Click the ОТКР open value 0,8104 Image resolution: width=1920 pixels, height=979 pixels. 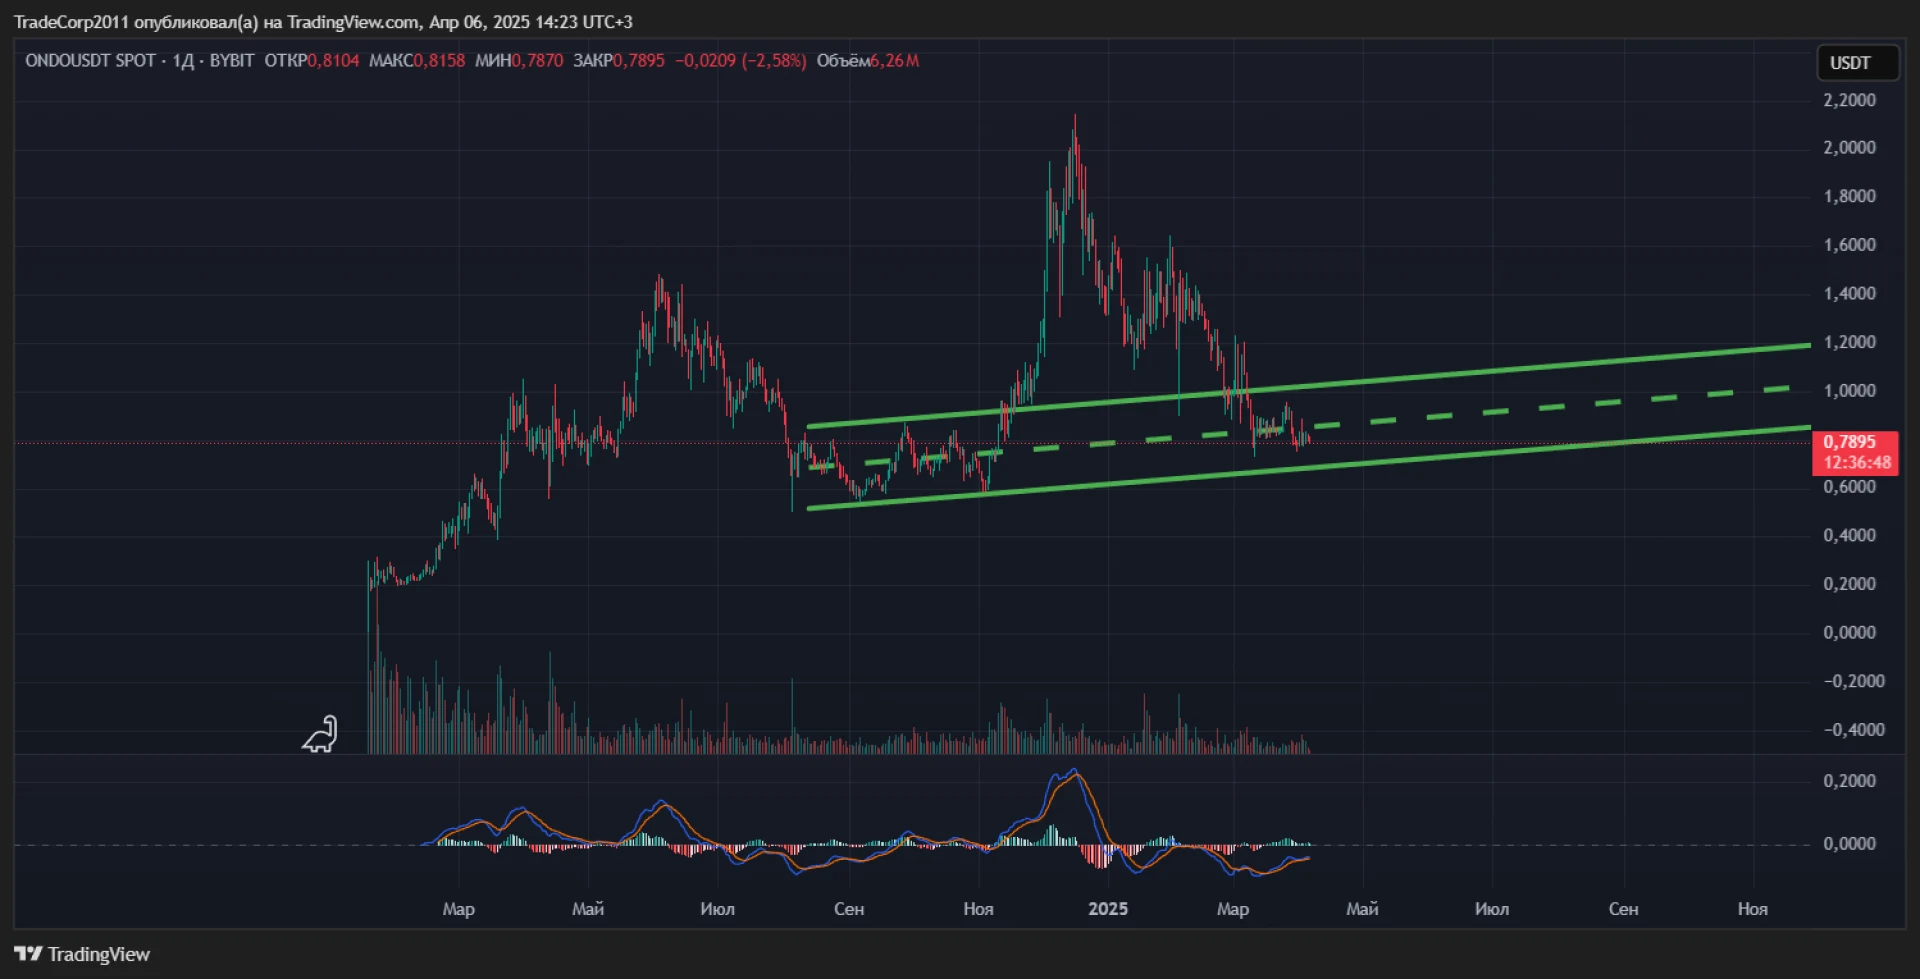pos(332,61)
